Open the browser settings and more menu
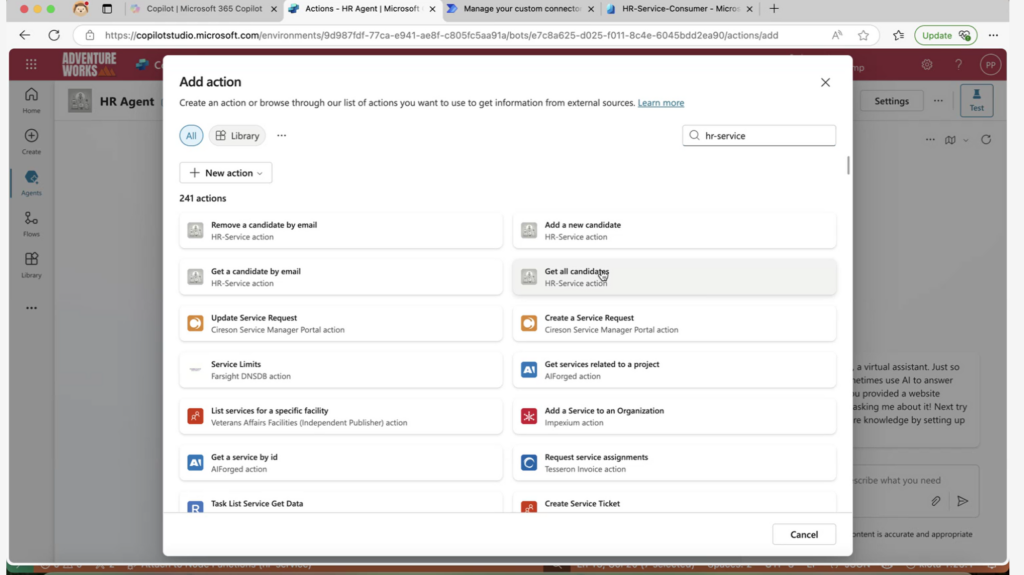Viewport: 1024px width, 575px height. coord(993,35)
